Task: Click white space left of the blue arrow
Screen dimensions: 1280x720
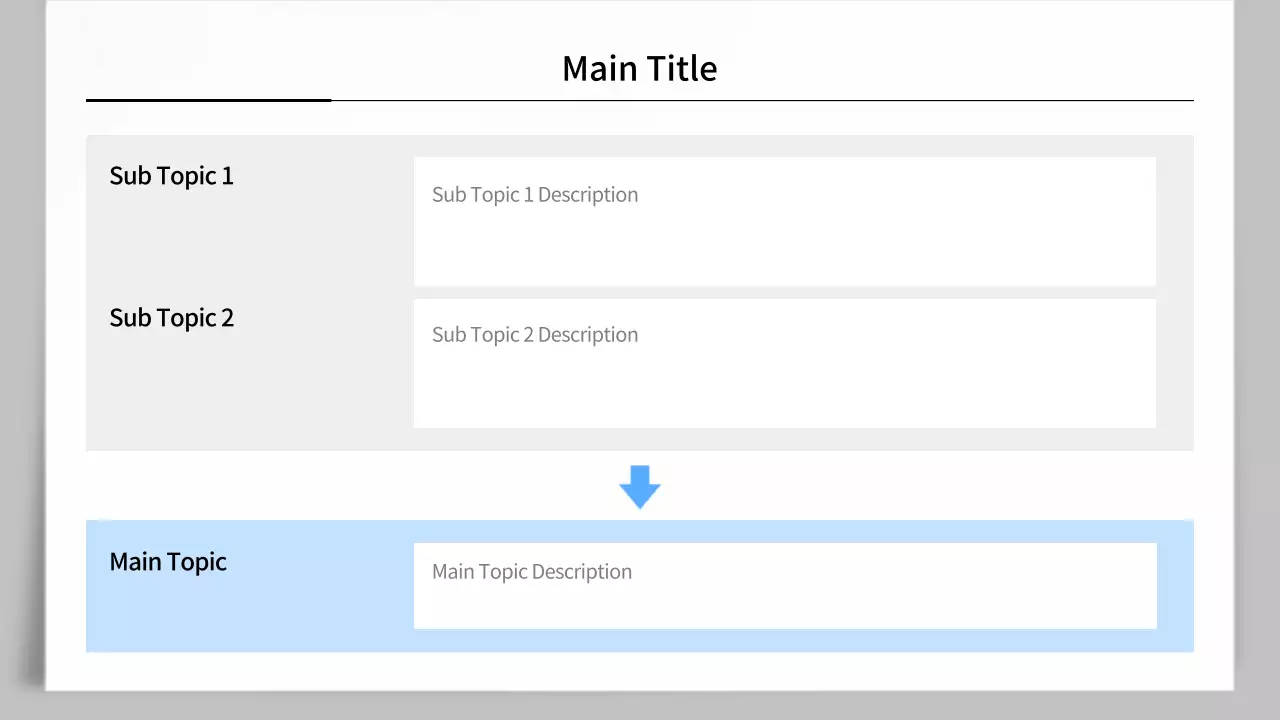Action: pyautogui.click(x=350, y=486)
